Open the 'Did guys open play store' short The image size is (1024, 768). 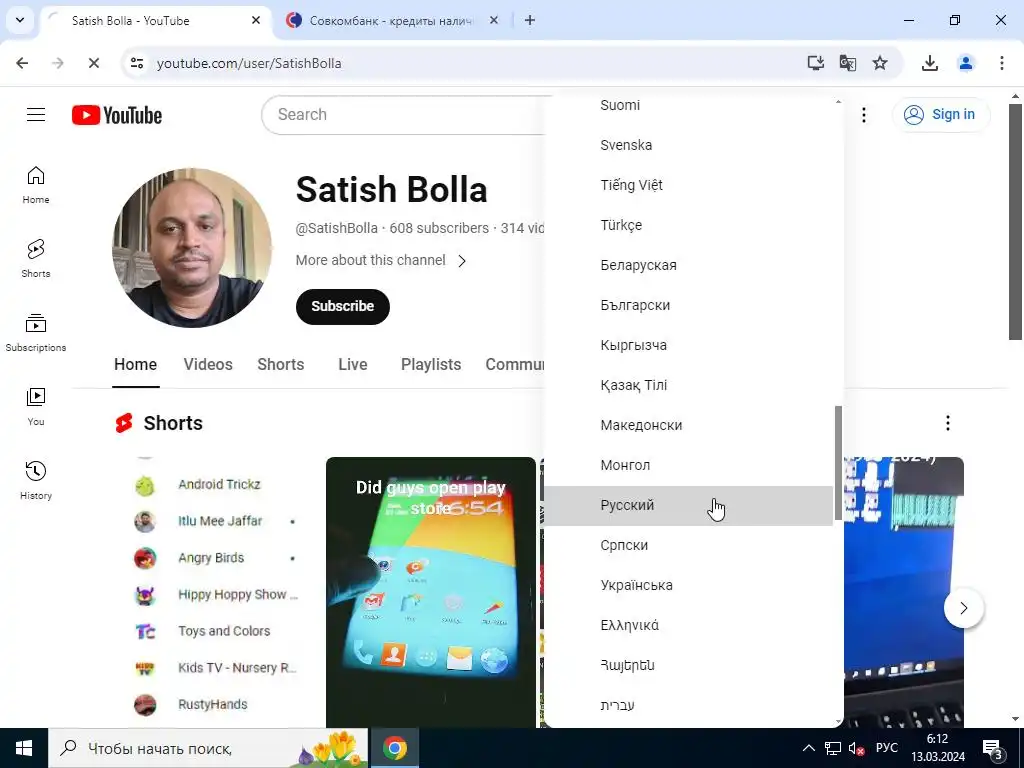pos(430,592)
